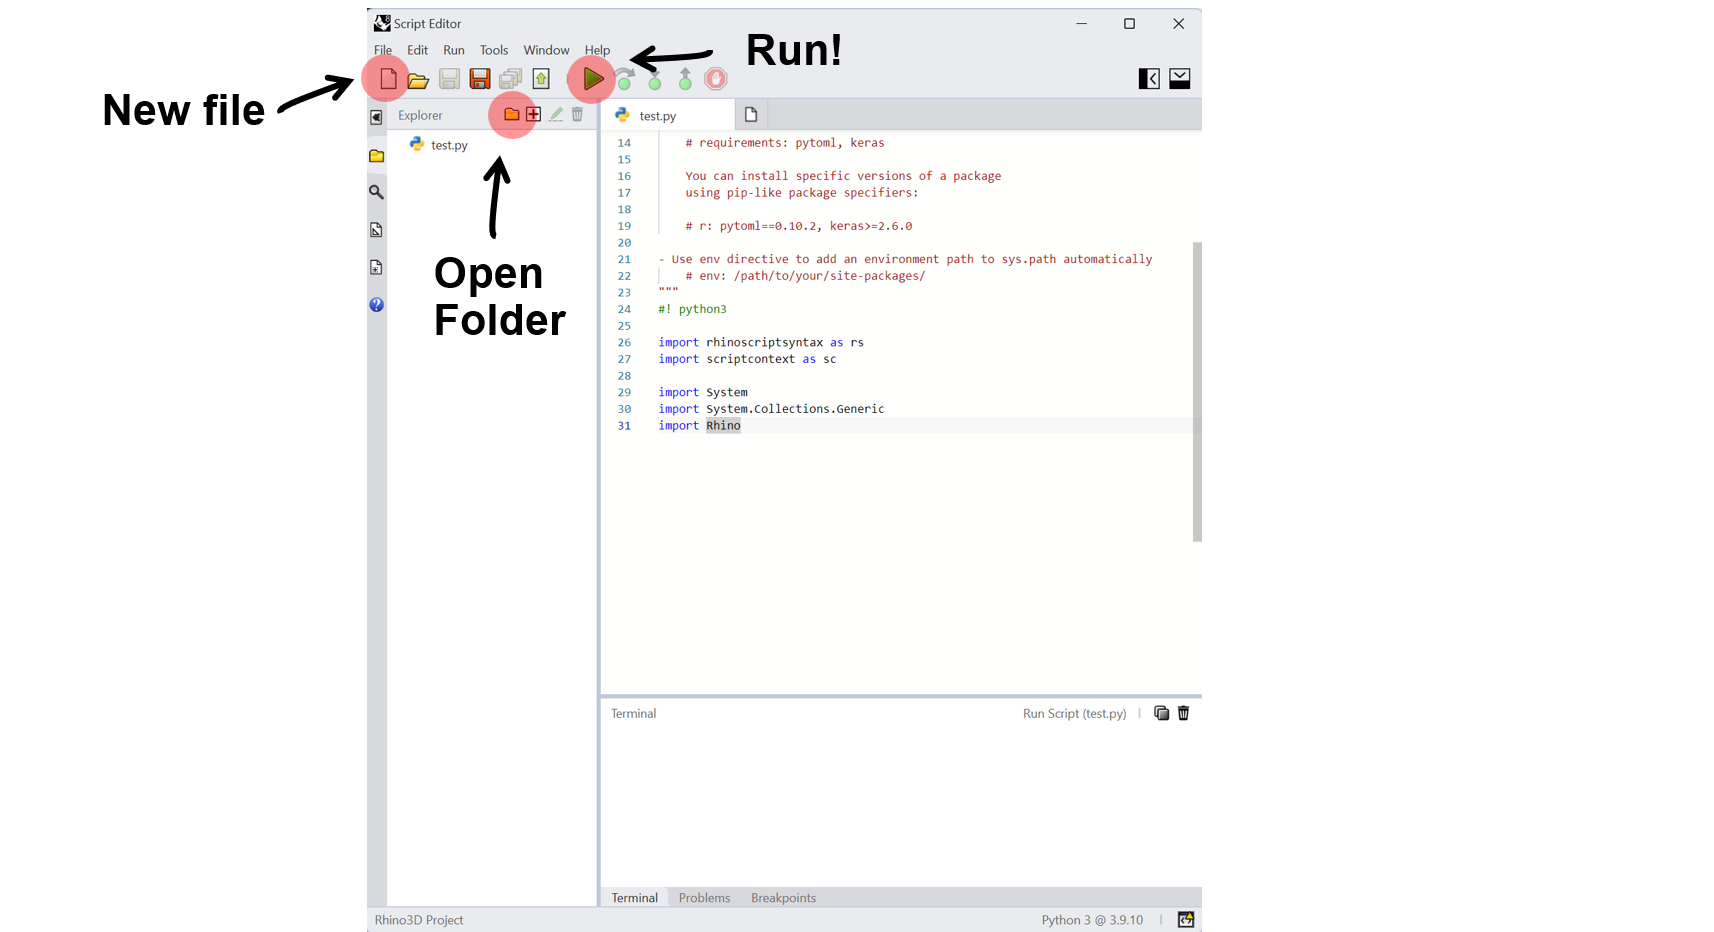Click the editor's vertical scrollbar
The width and height of the screenshot is (1714, 932).
[1197, 390]
